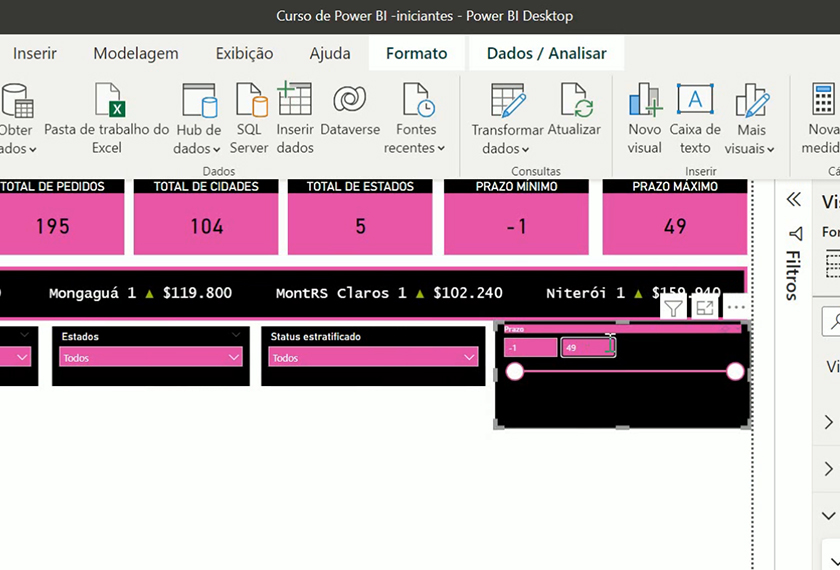Add a Caixa de texto
The image size is (840, 570).
point(695,100)
